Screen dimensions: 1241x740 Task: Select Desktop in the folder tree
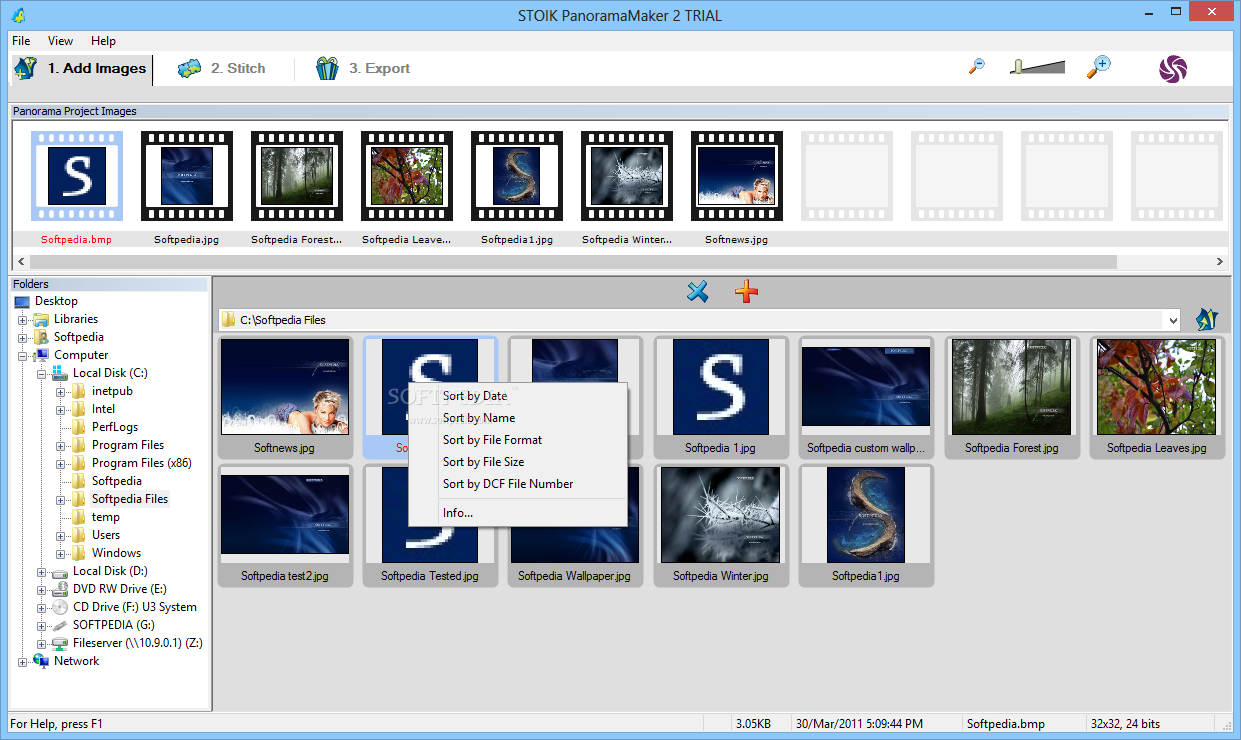56,301
